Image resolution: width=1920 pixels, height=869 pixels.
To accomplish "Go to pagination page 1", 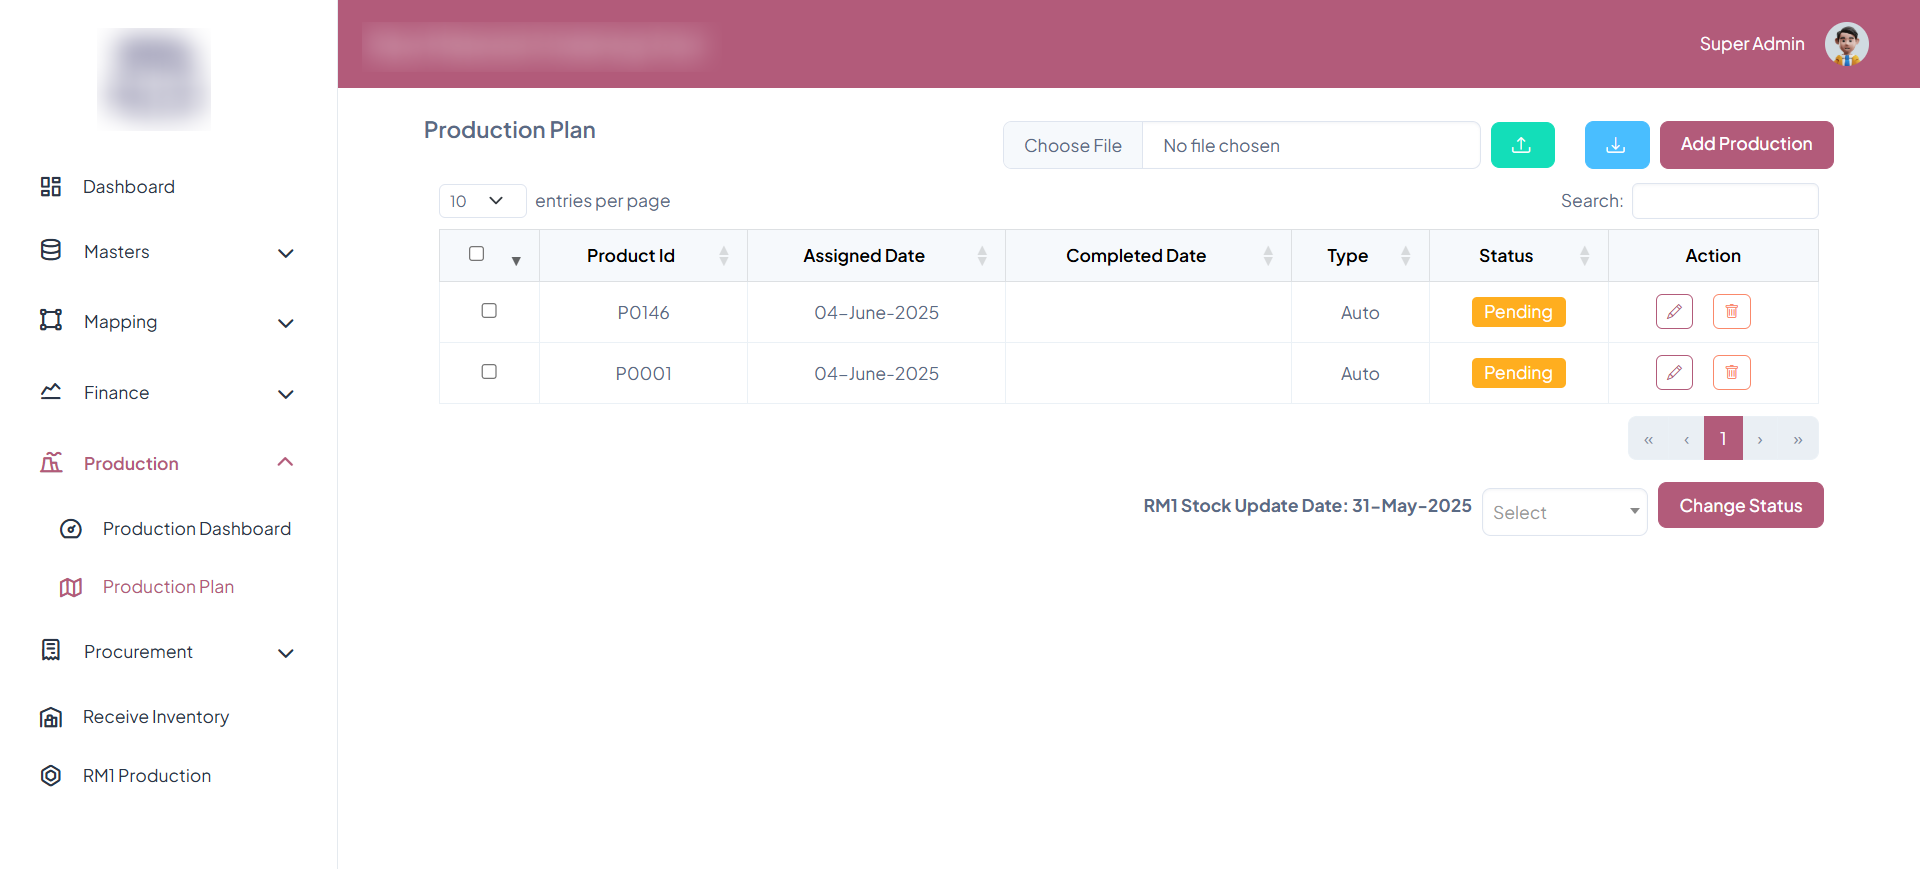I will (x=1723, y=438).
